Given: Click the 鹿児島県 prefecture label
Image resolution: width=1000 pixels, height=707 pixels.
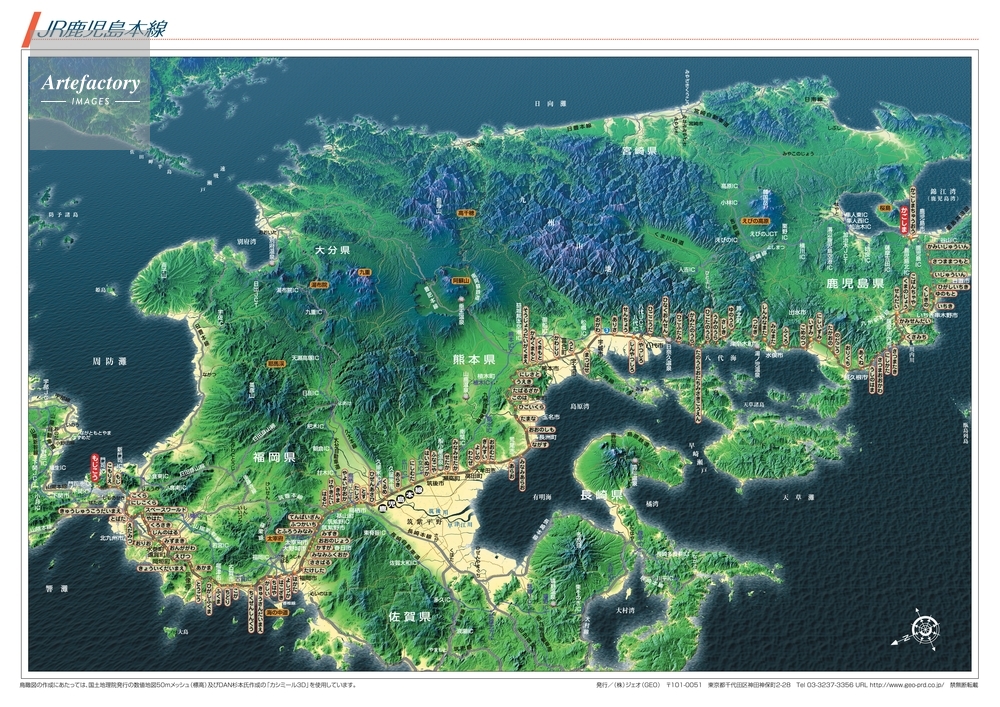Looking at the screenshot, I should tap(855, 284).
